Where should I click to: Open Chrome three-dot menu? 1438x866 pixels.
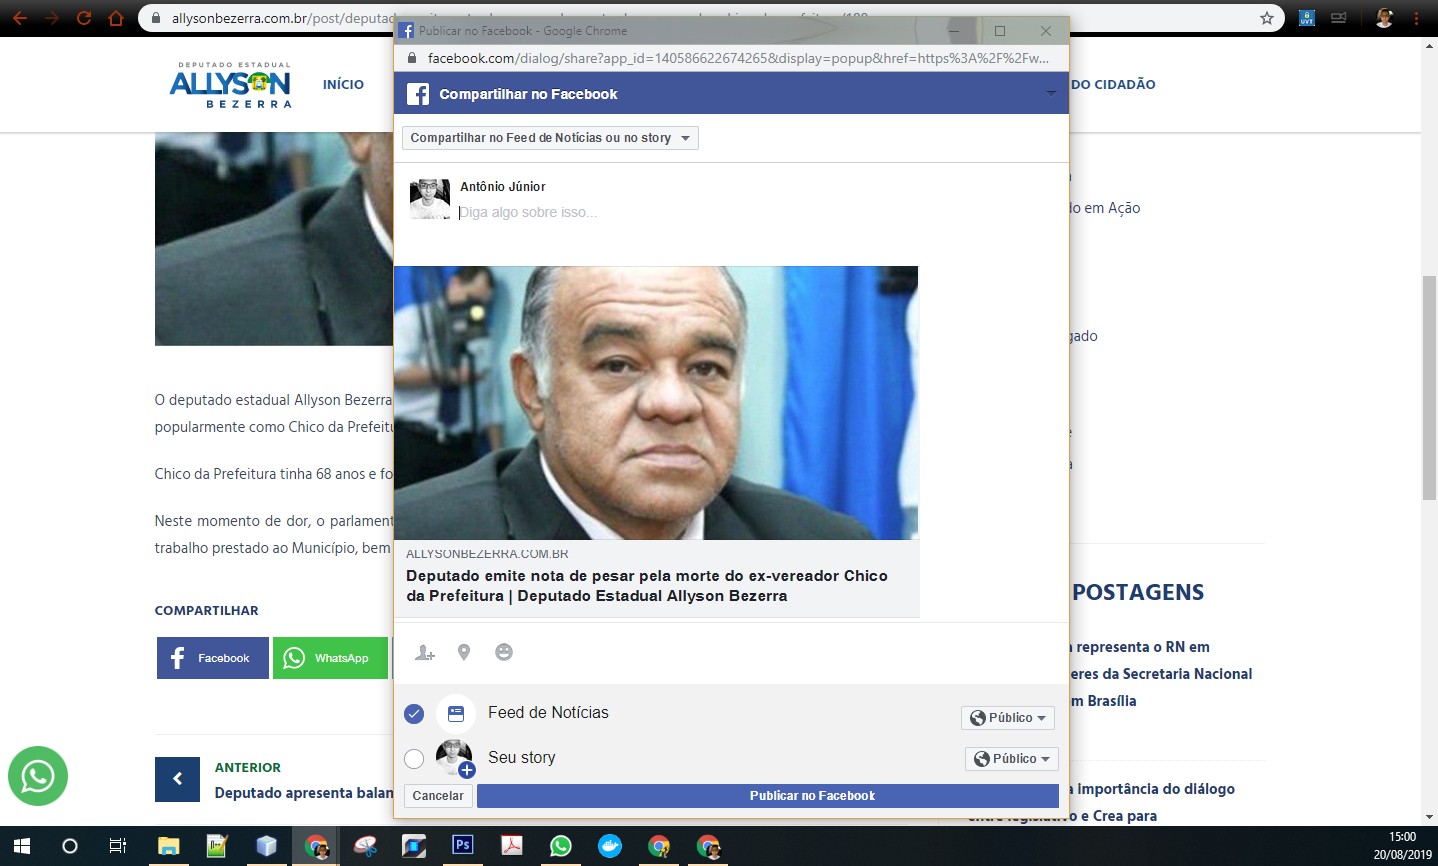1416,18
